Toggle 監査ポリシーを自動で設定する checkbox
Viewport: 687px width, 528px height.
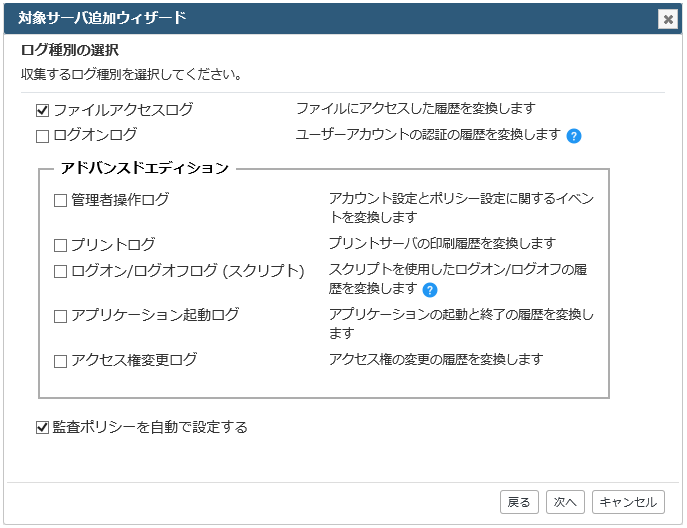(42, 427)
